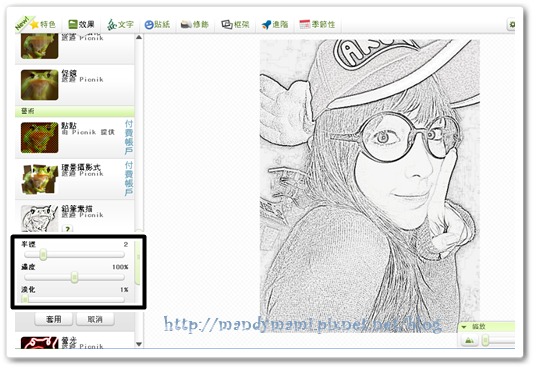Click the zoom-out mountain icon in zoom panel

pyautogui.click(x=470, y=341)
